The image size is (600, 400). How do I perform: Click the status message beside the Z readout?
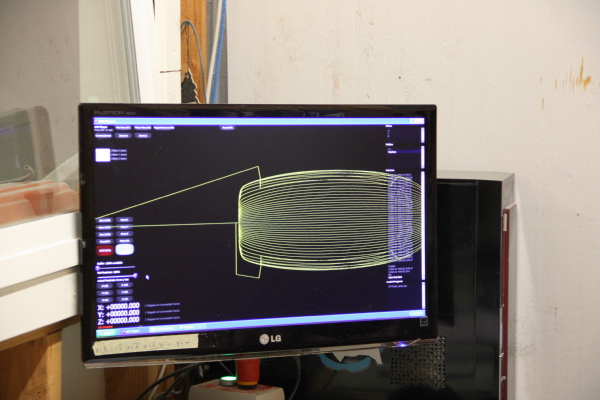point(162,318)
